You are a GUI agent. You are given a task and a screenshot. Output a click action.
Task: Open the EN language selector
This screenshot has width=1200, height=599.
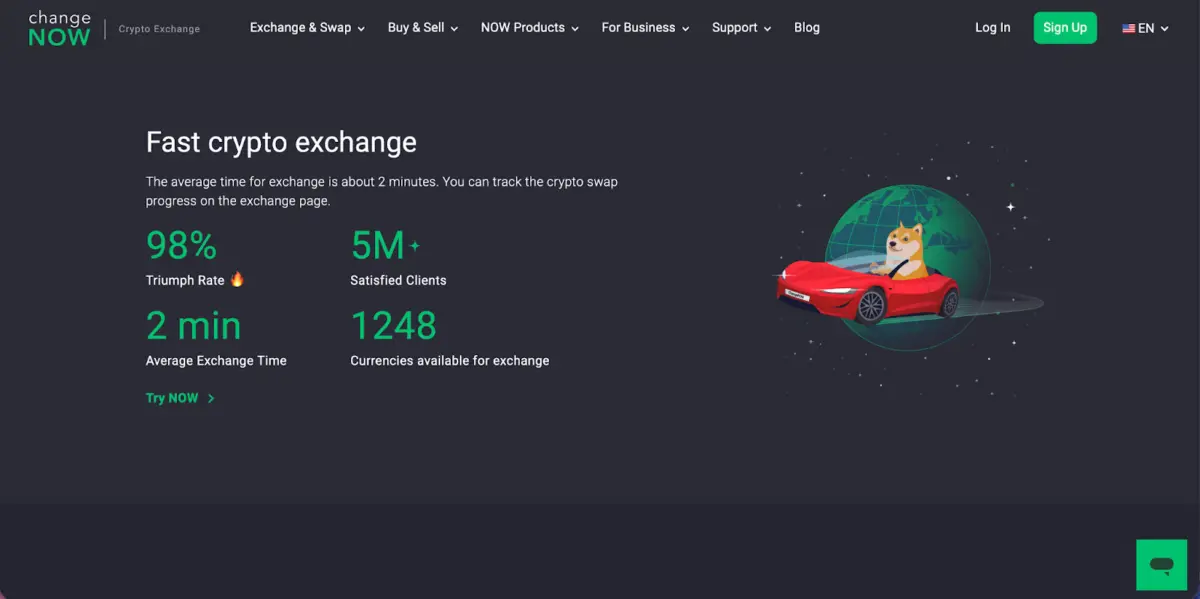coord(1146,28)
